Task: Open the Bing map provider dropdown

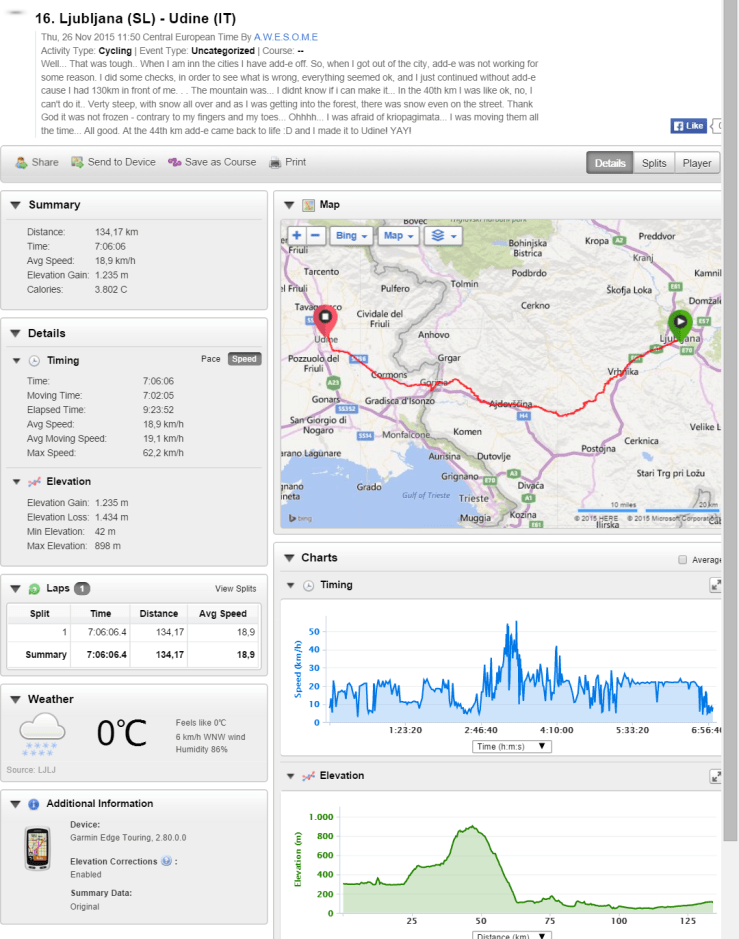Action: coord(351,236)
